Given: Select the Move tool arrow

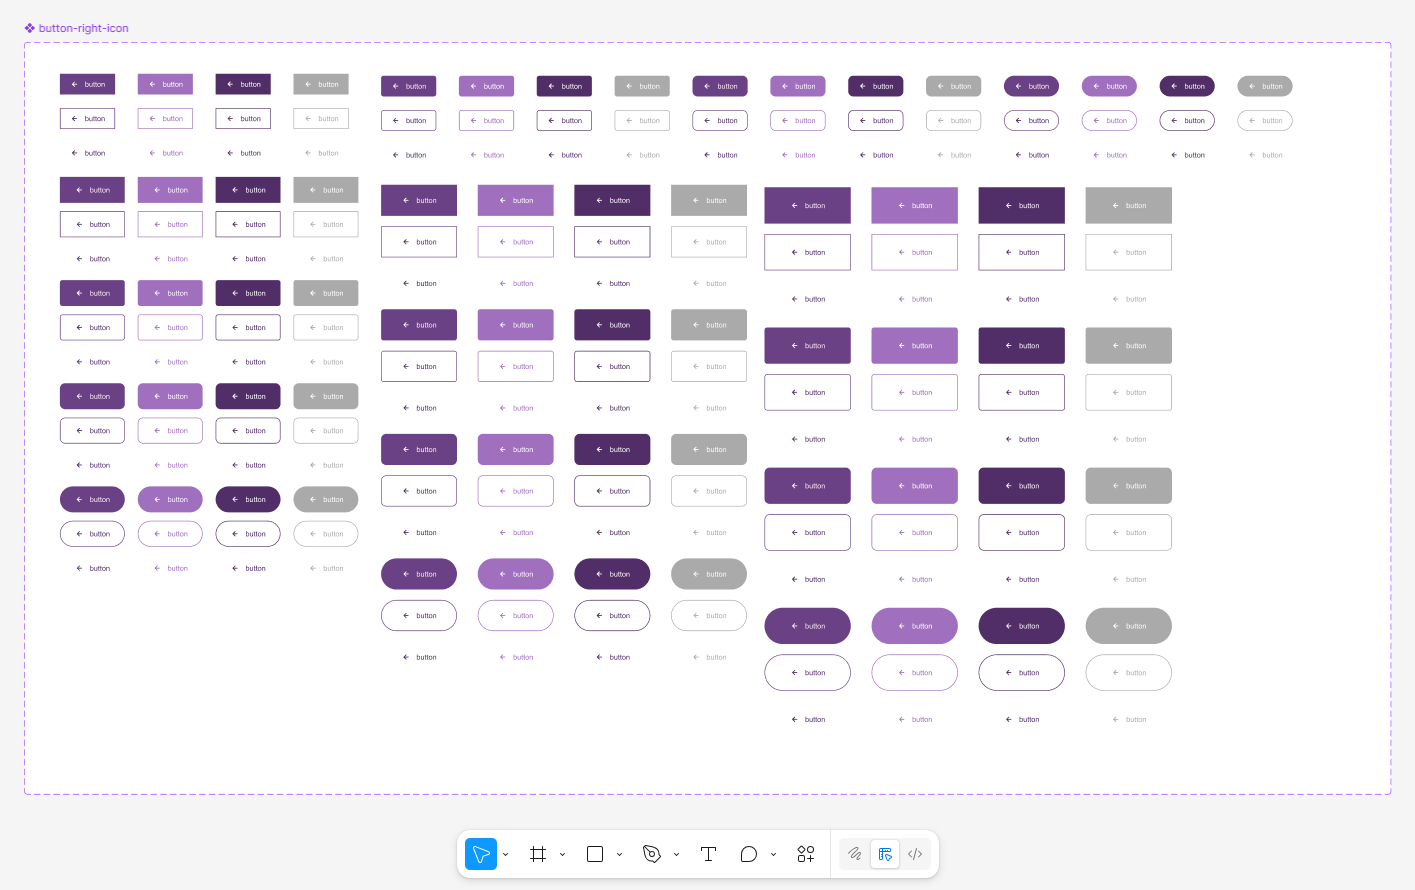Looking at the screenshot, I should [481, 854].
